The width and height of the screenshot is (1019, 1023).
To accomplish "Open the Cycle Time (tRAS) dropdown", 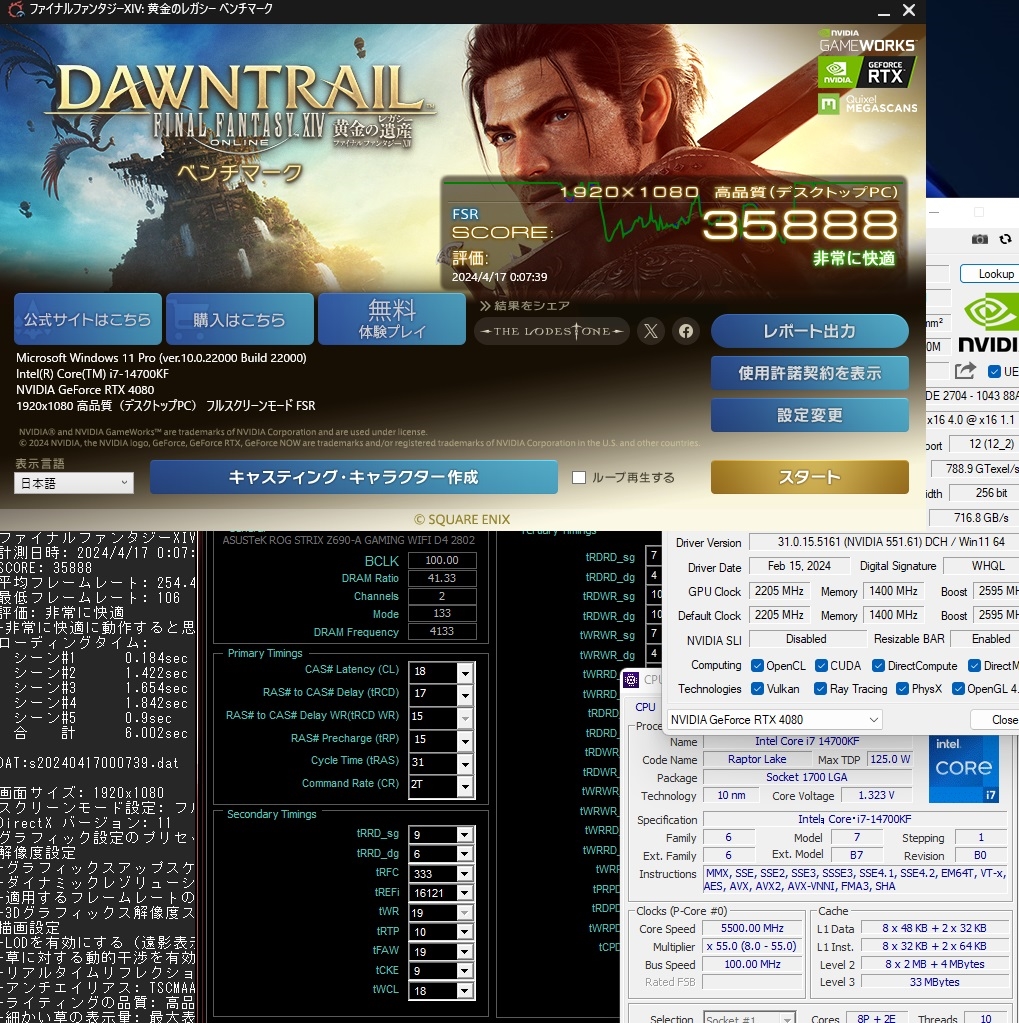I will (464, 763).
